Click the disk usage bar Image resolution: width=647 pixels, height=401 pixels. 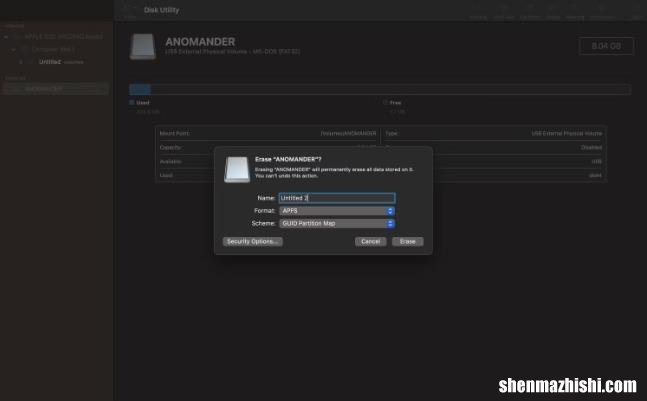(x=380, y=89)
